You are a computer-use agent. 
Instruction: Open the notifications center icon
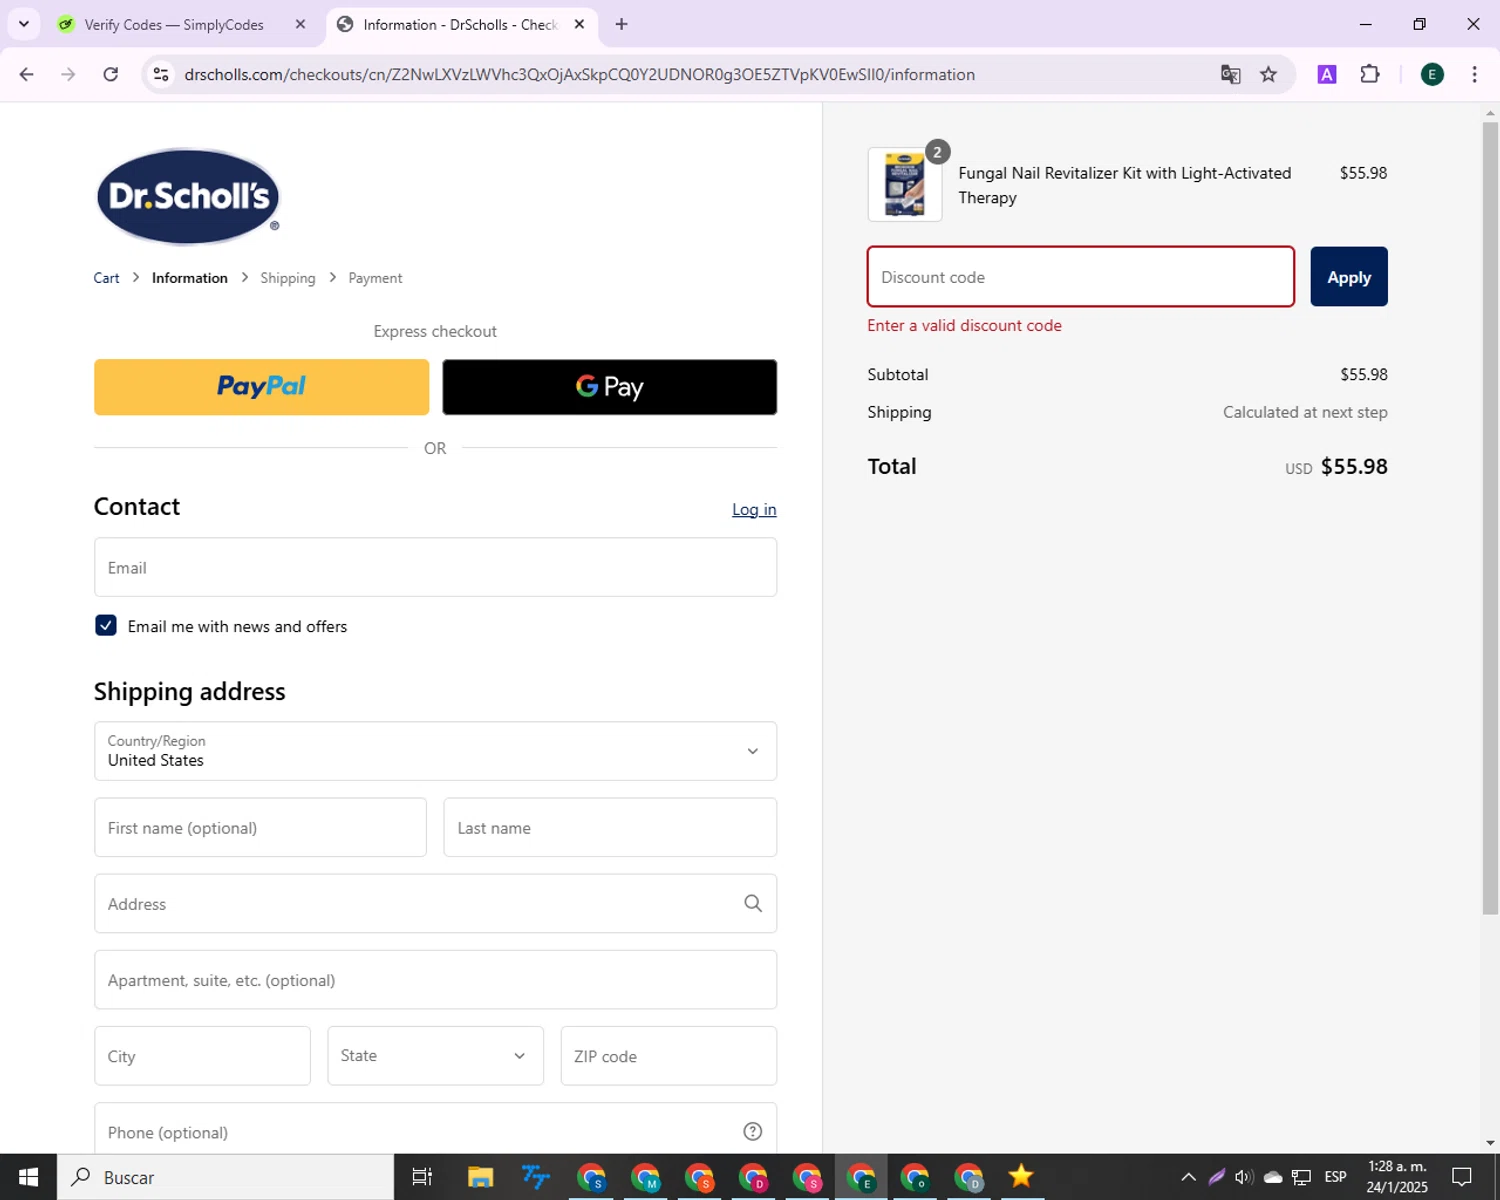[x=1462, y=1177]
